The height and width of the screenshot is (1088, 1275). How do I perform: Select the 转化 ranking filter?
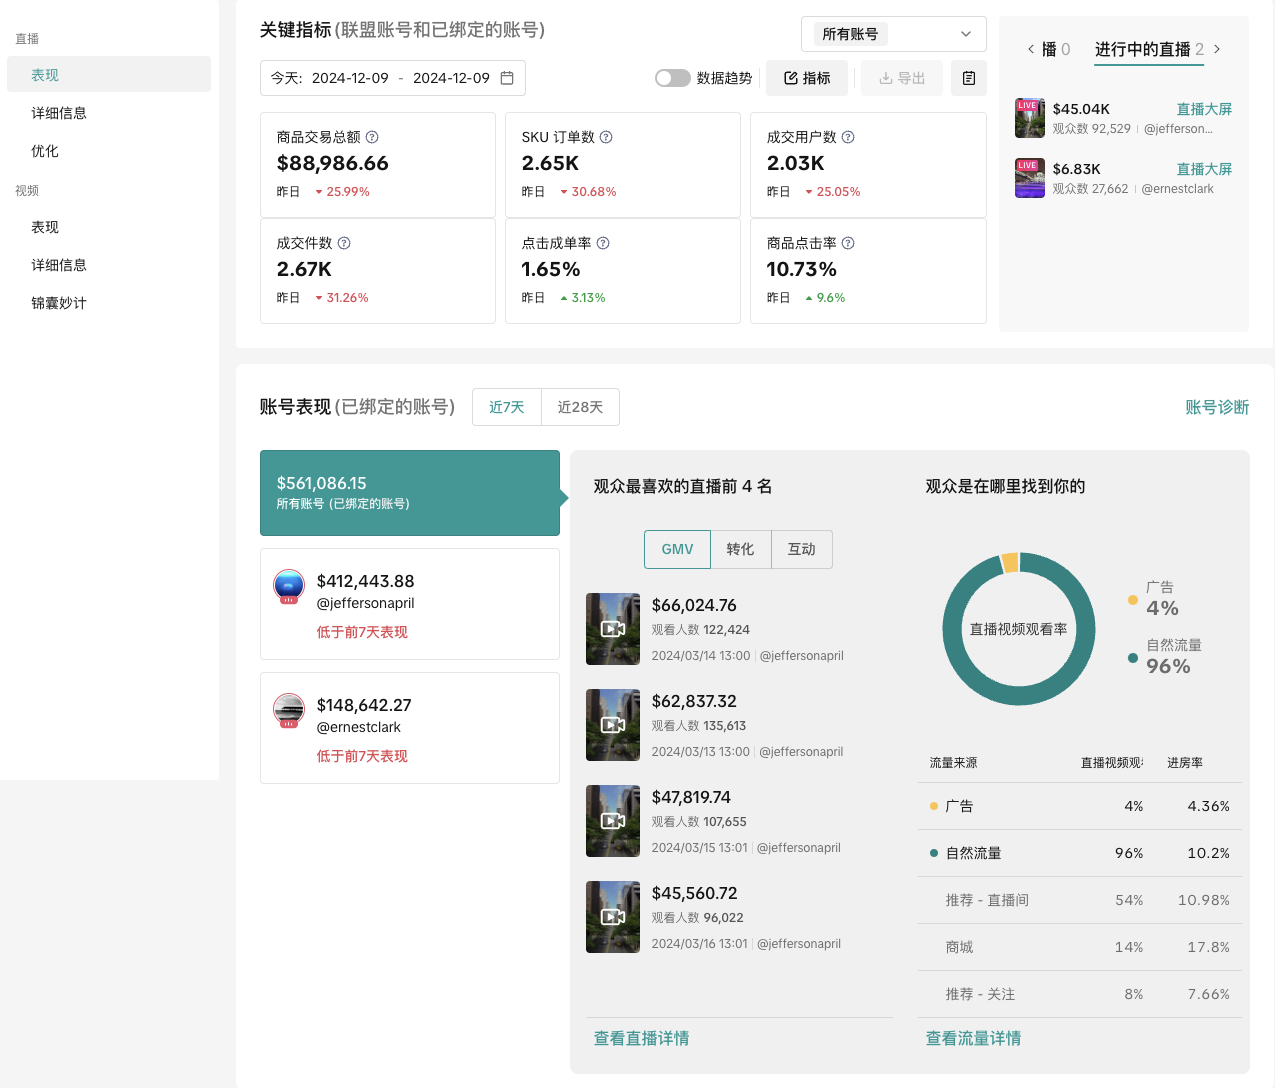(740, 549)
